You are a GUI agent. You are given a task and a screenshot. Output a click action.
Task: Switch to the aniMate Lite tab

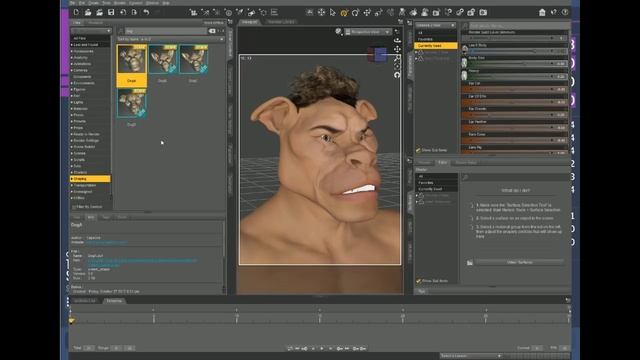85,301
